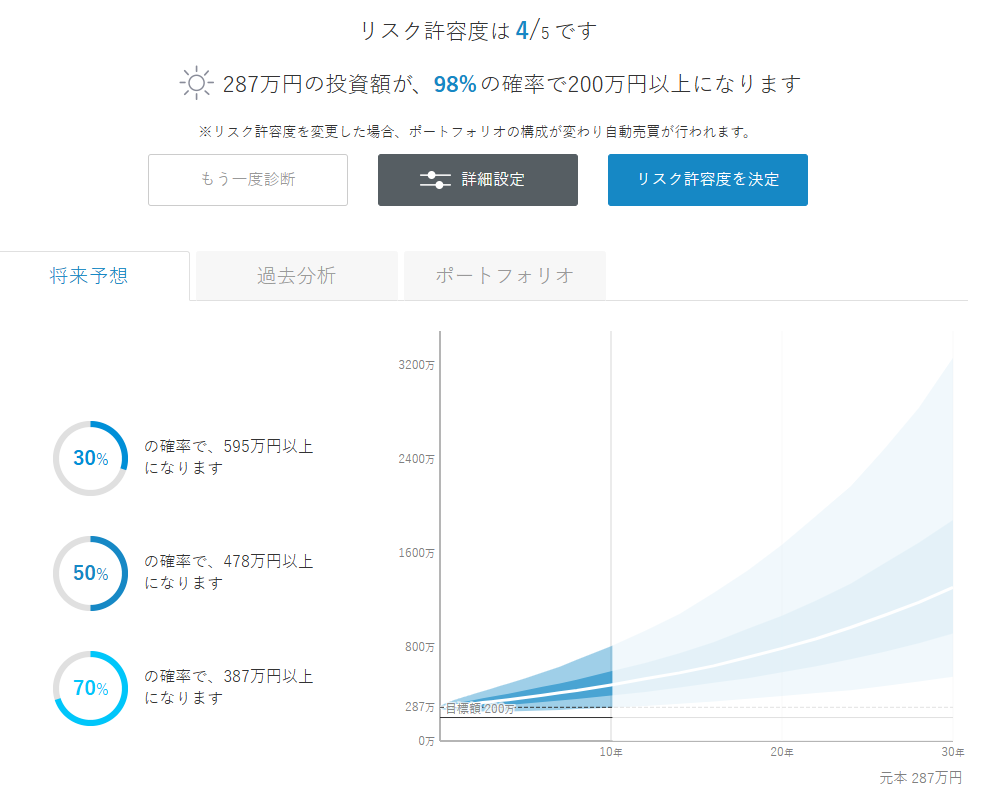Click the 元本 287万円 caption
This screenshot has width=985, height=810.
(x=920, y=778)
